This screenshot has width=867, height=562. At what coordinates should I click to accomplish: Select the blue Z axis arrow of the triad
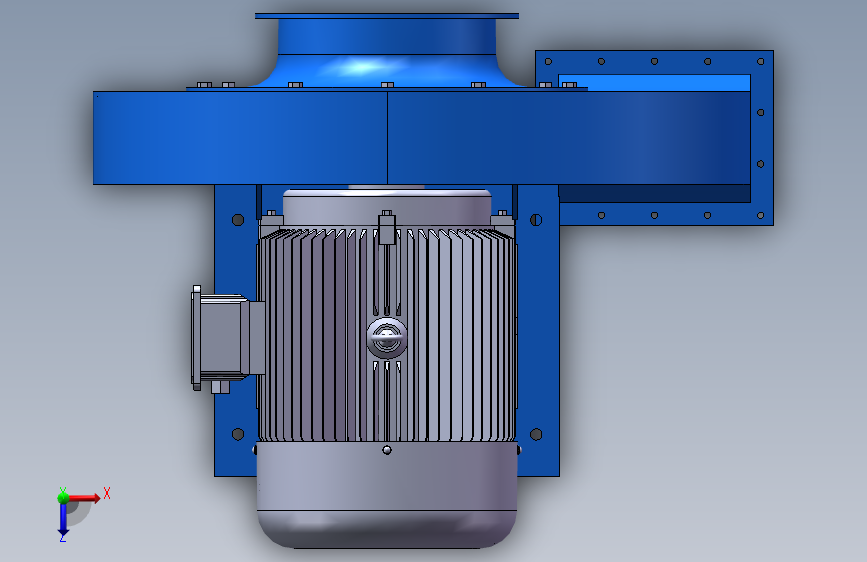click(x=63, y=519)
